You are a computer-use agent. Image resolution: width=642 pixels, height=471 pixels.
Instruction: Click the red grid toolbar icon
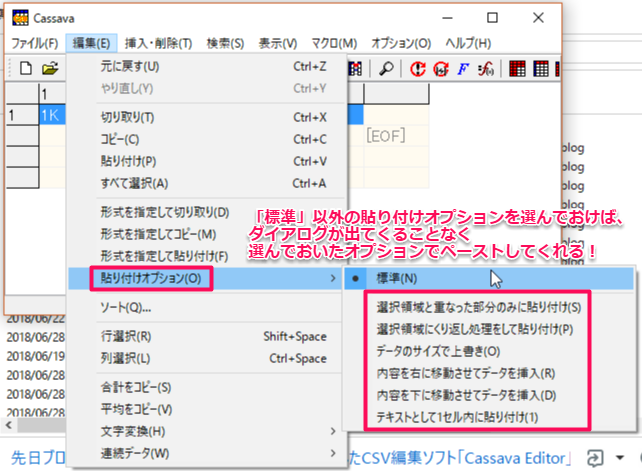coord(517,69)
